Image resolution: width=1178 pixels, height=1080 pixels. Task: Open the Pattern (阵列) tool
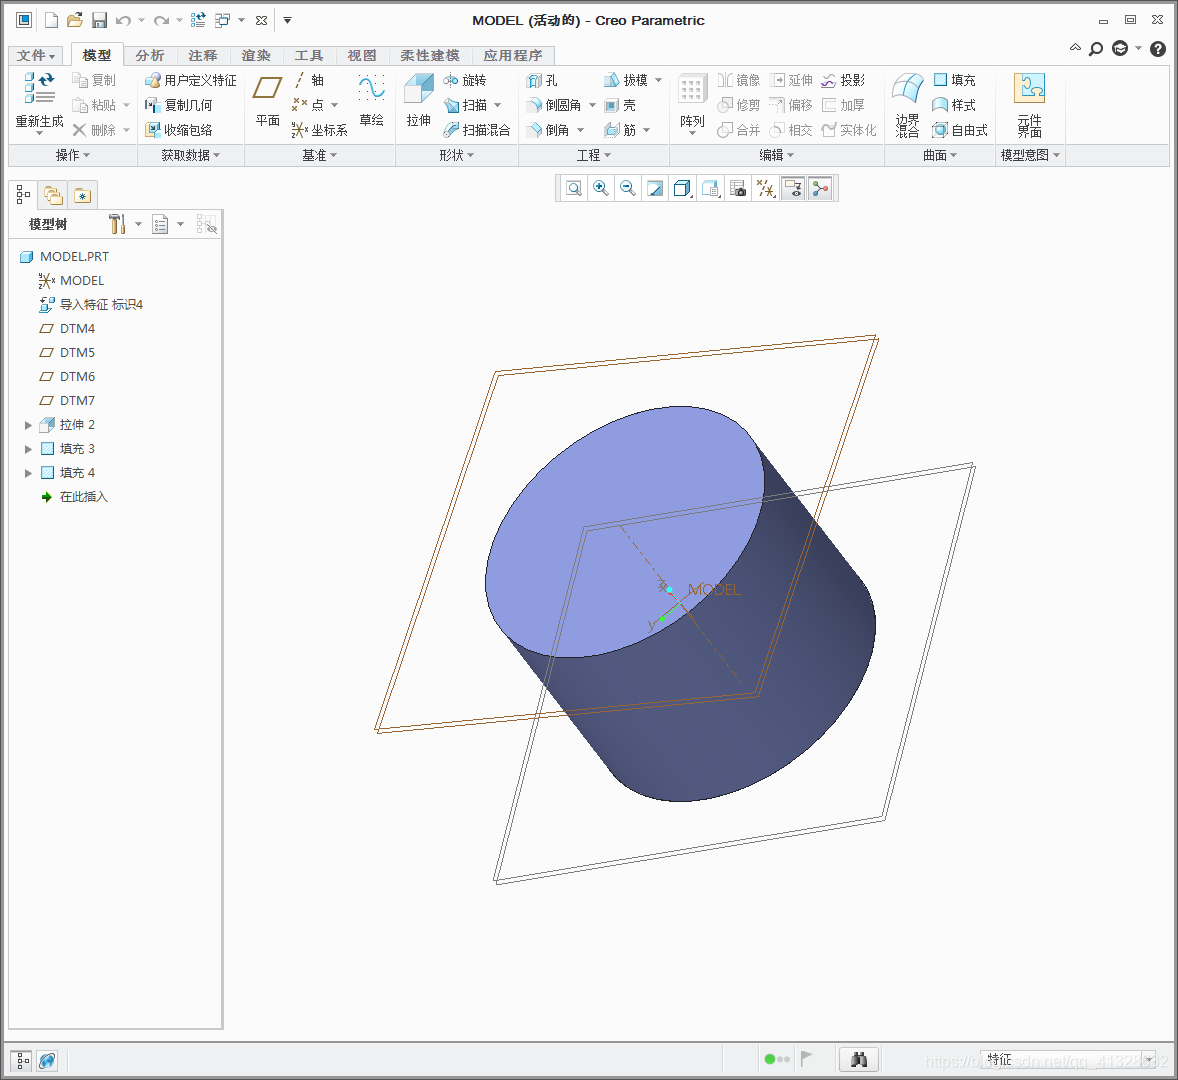click(x=692, y=100)
